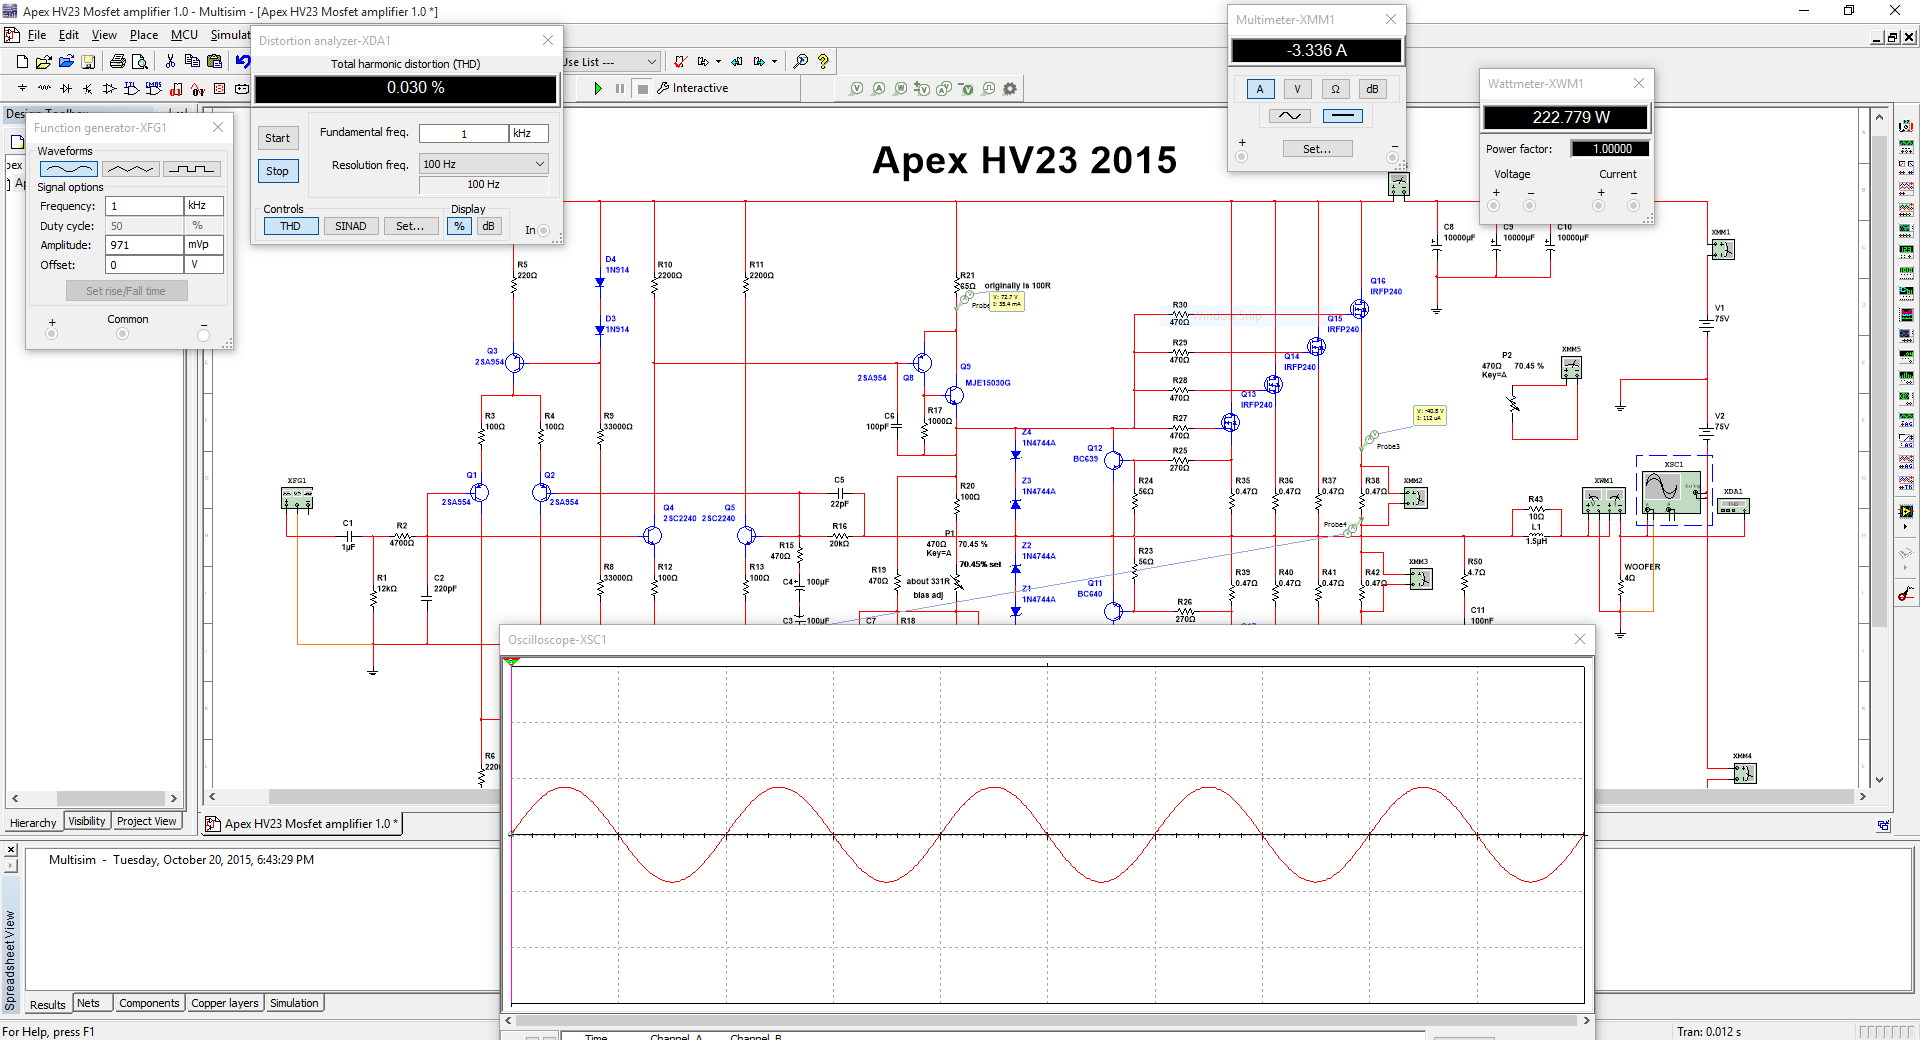Place a Source component from the toolbar
The width and height of the screenshot is (1920, 1040).
click(22, 88)
